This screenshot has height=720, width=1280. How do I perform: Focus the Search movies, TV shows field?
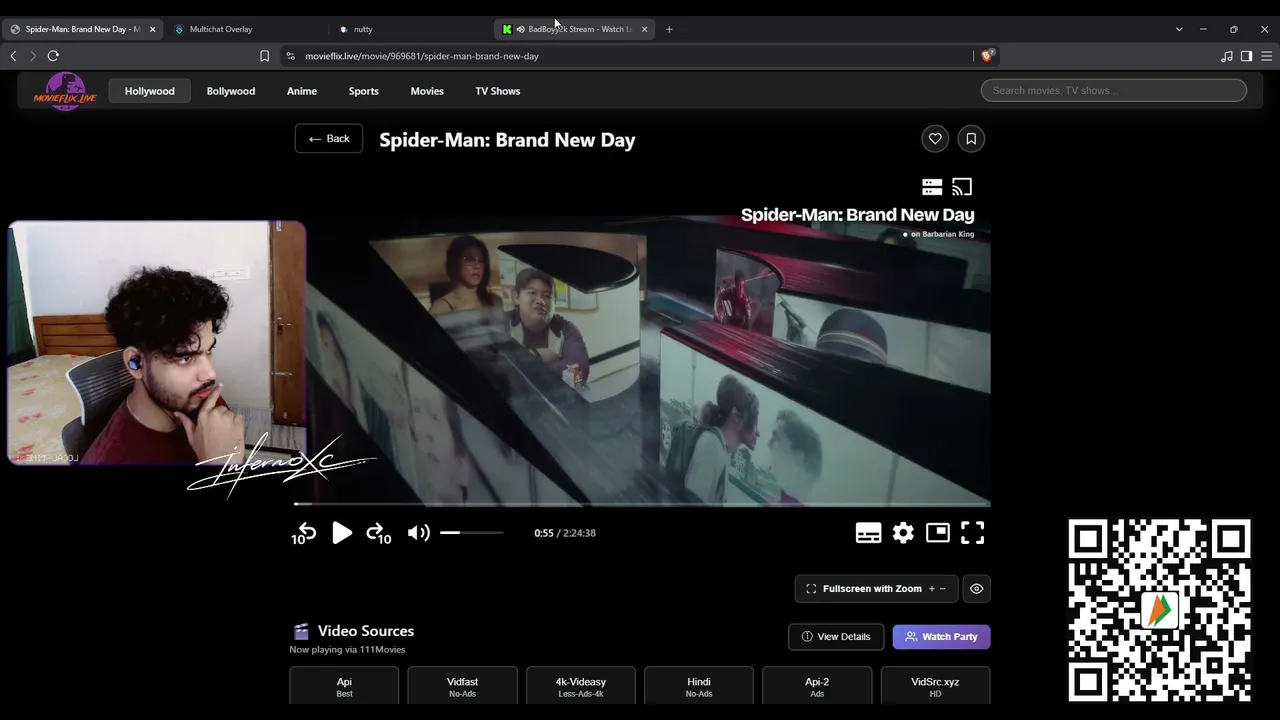[x=1114, y=91]
